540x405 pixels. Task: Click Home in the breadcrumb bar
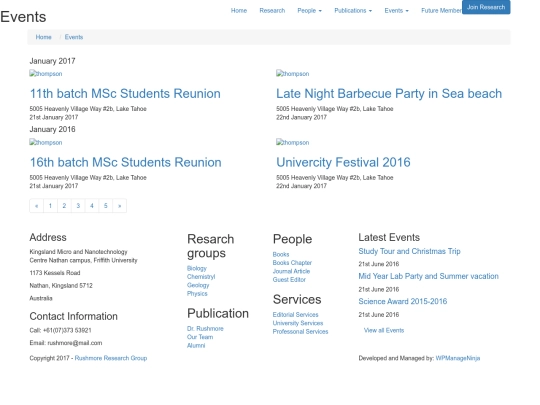click(43, 37)
